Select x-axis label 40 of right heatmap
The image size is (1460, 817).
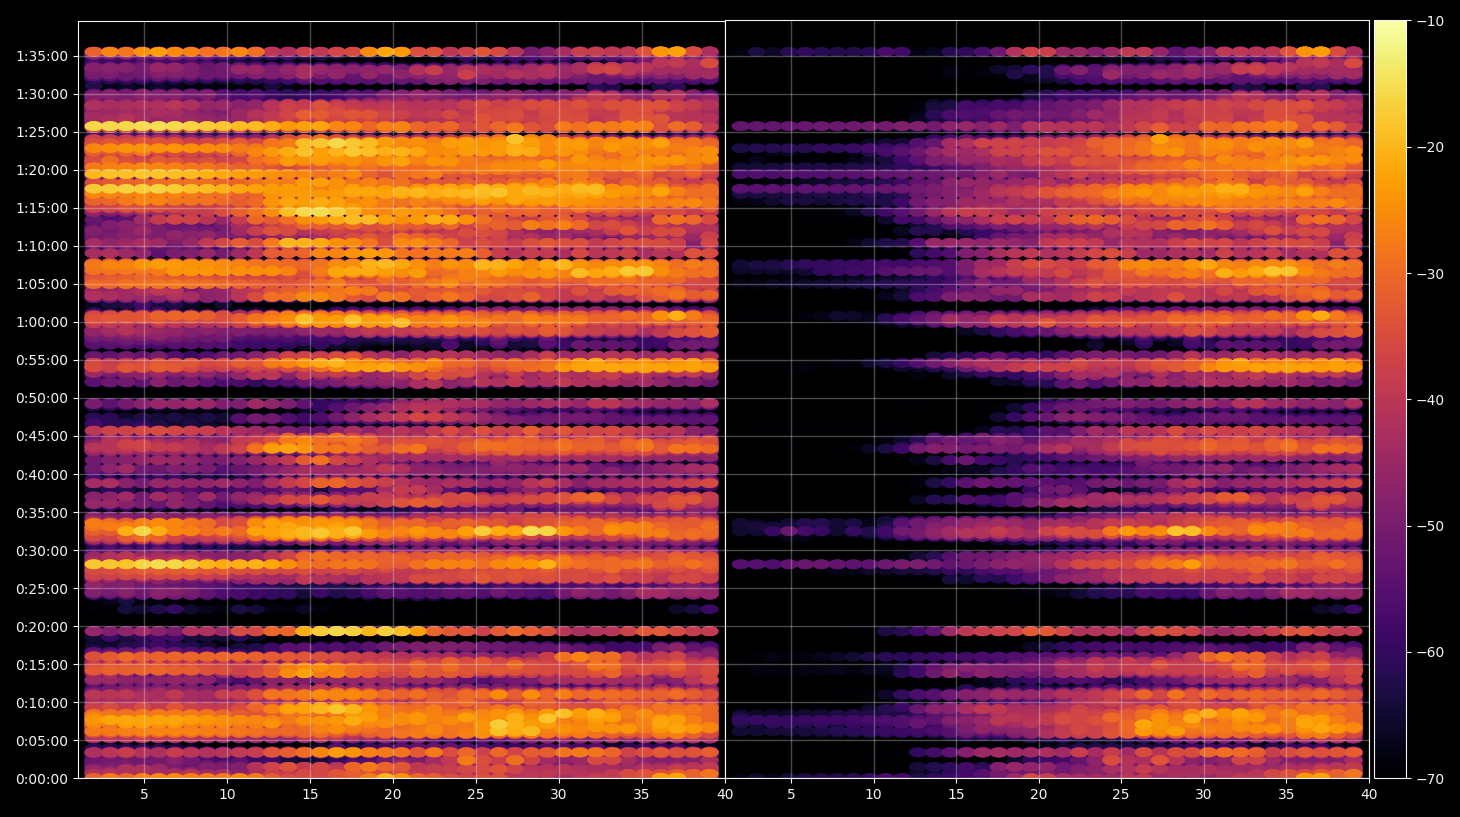[1369, 795]
